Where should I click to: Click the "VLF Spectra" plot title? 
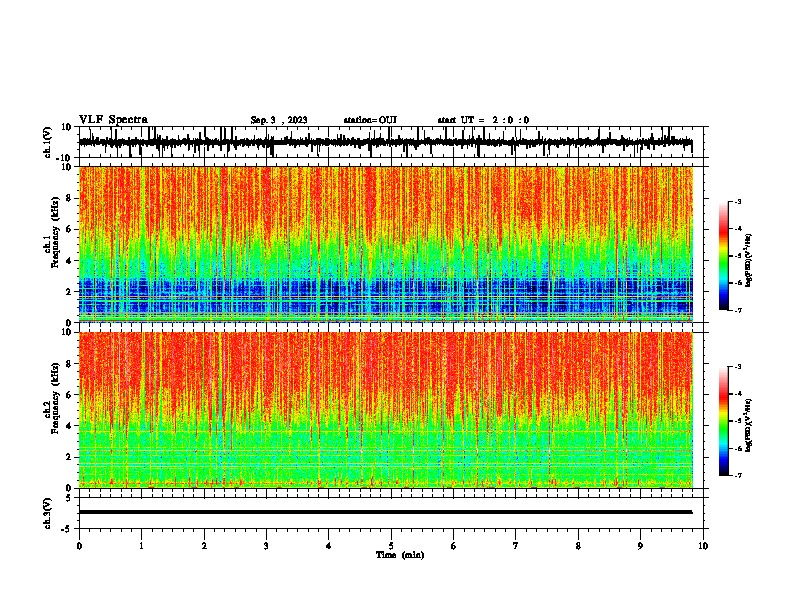coord(113,119)
